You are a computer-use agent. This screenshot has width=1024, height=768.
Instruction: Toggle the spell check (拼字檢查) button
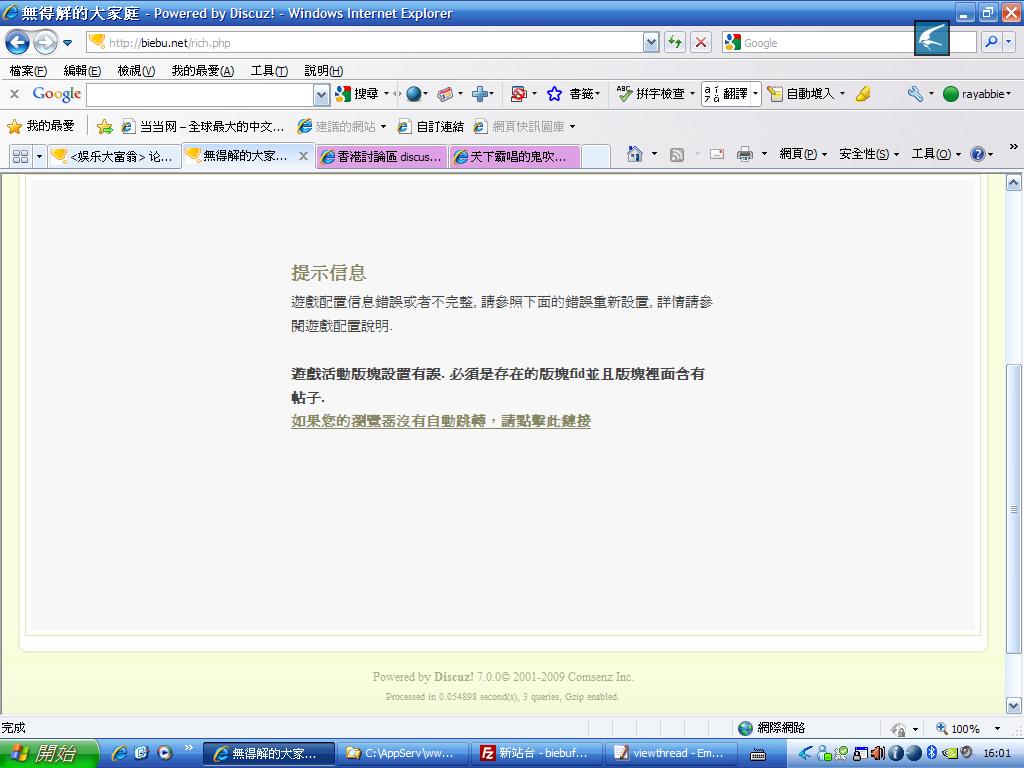(x=651, y=94)
